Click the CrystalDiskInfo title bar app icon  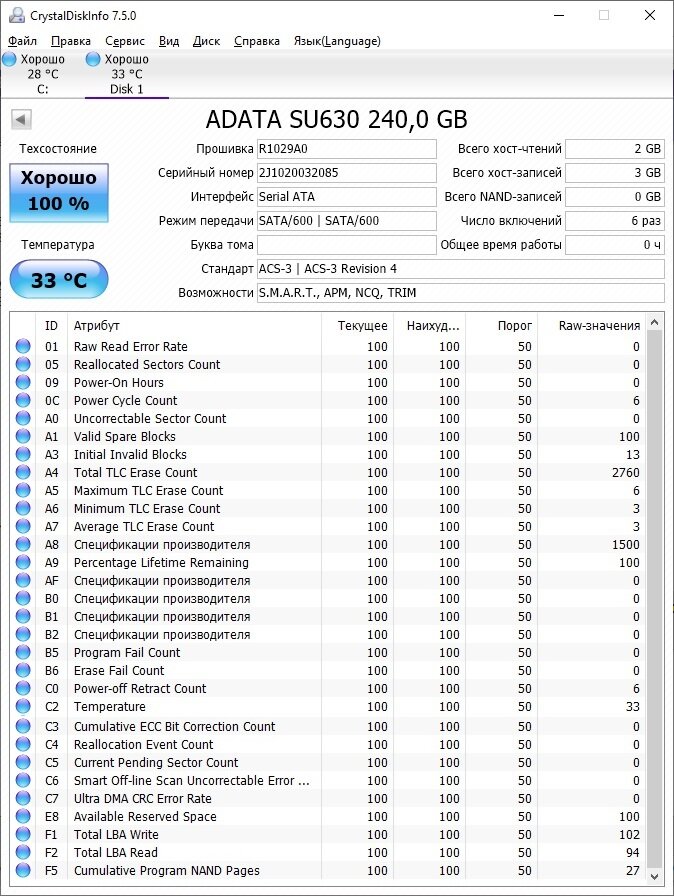point(17,15)
